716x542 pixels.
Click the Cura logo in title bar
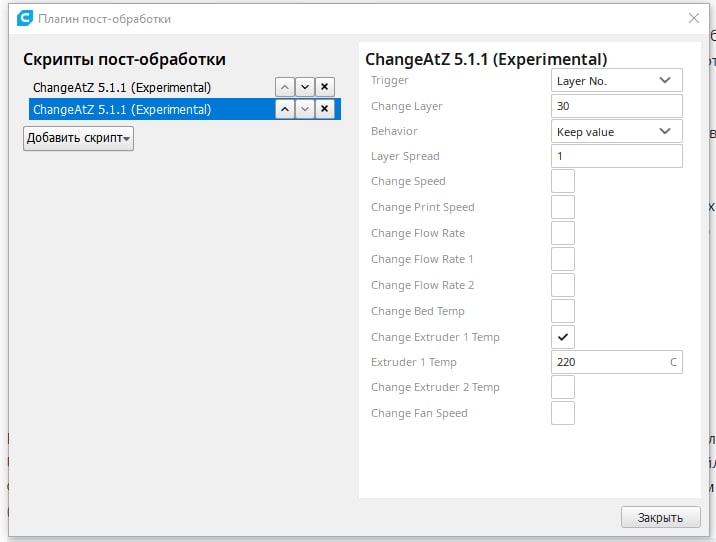coord(25,18)
